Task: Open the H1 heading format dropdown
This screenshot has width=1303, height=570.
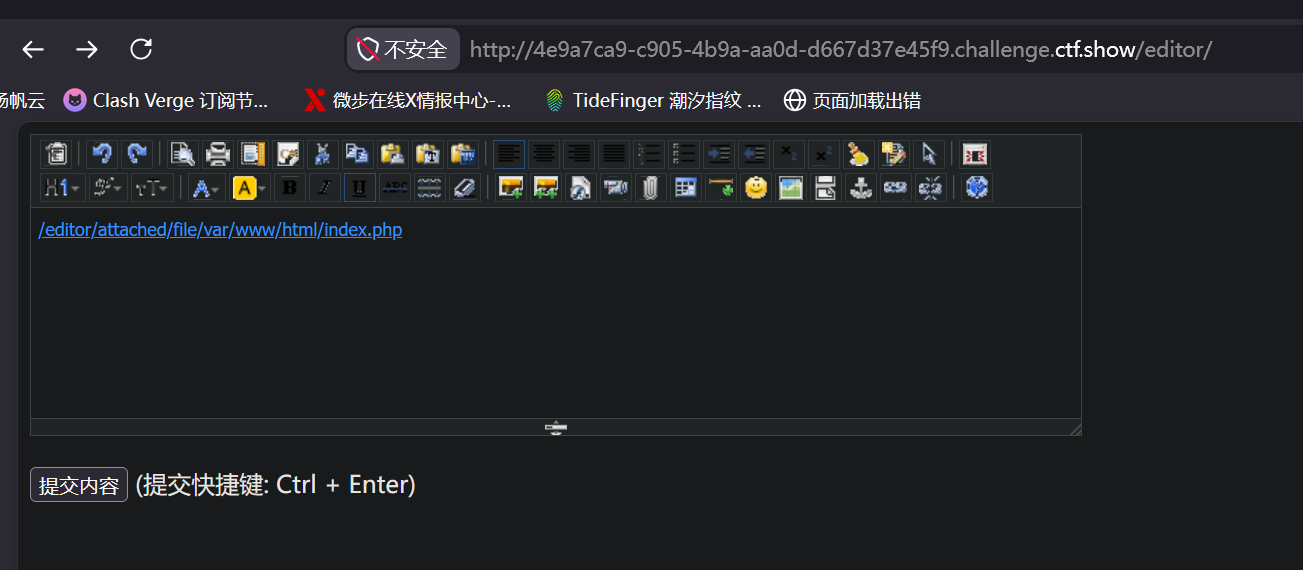Action: pos(62,188)
